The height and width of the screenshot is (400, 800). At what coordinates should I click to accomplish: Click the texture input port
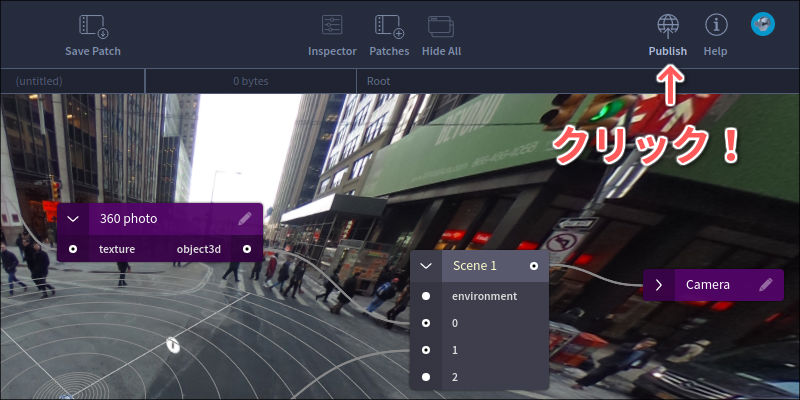click(x=73, y=249)
